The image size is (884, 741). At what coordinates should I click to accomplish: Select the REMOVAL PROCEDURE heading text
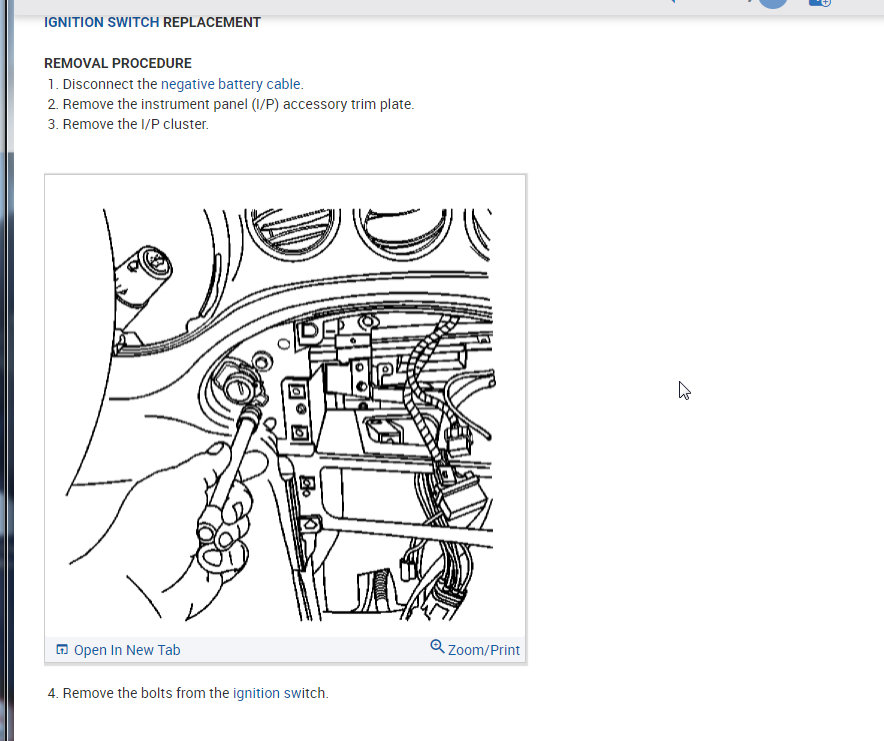pyautogui.click(x=118, y=63)
